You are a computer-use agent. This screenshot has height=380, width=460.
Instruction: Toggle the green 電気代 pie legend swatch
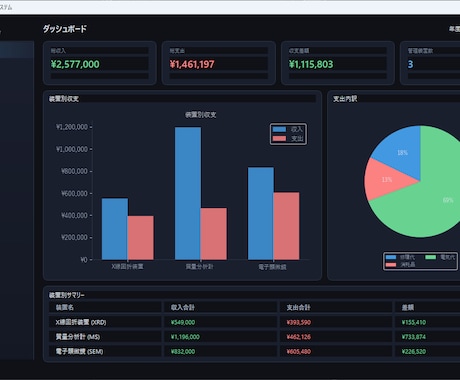pyautogui.click(x=431, y=257)
